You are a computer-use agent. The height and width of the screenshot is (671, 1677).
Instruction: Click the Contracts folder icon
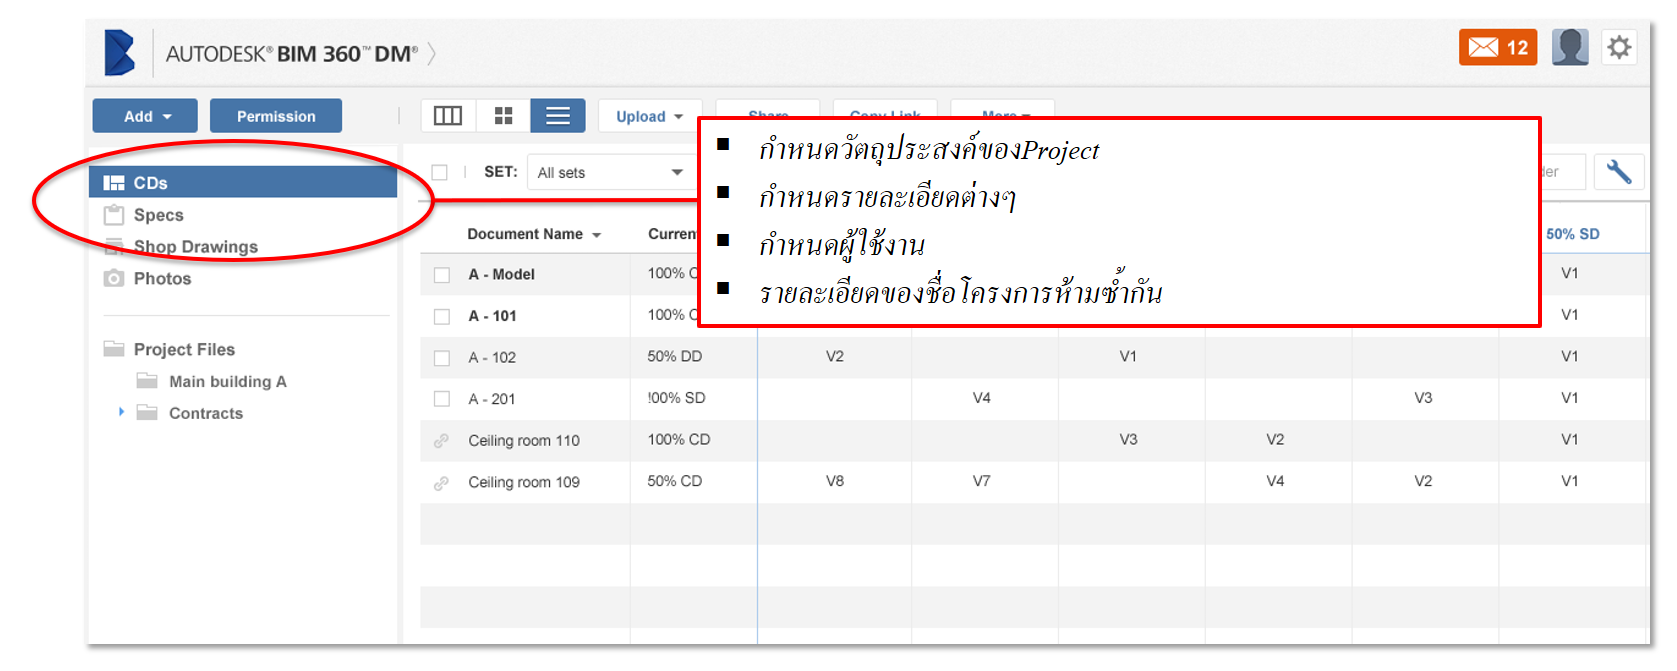147,413
